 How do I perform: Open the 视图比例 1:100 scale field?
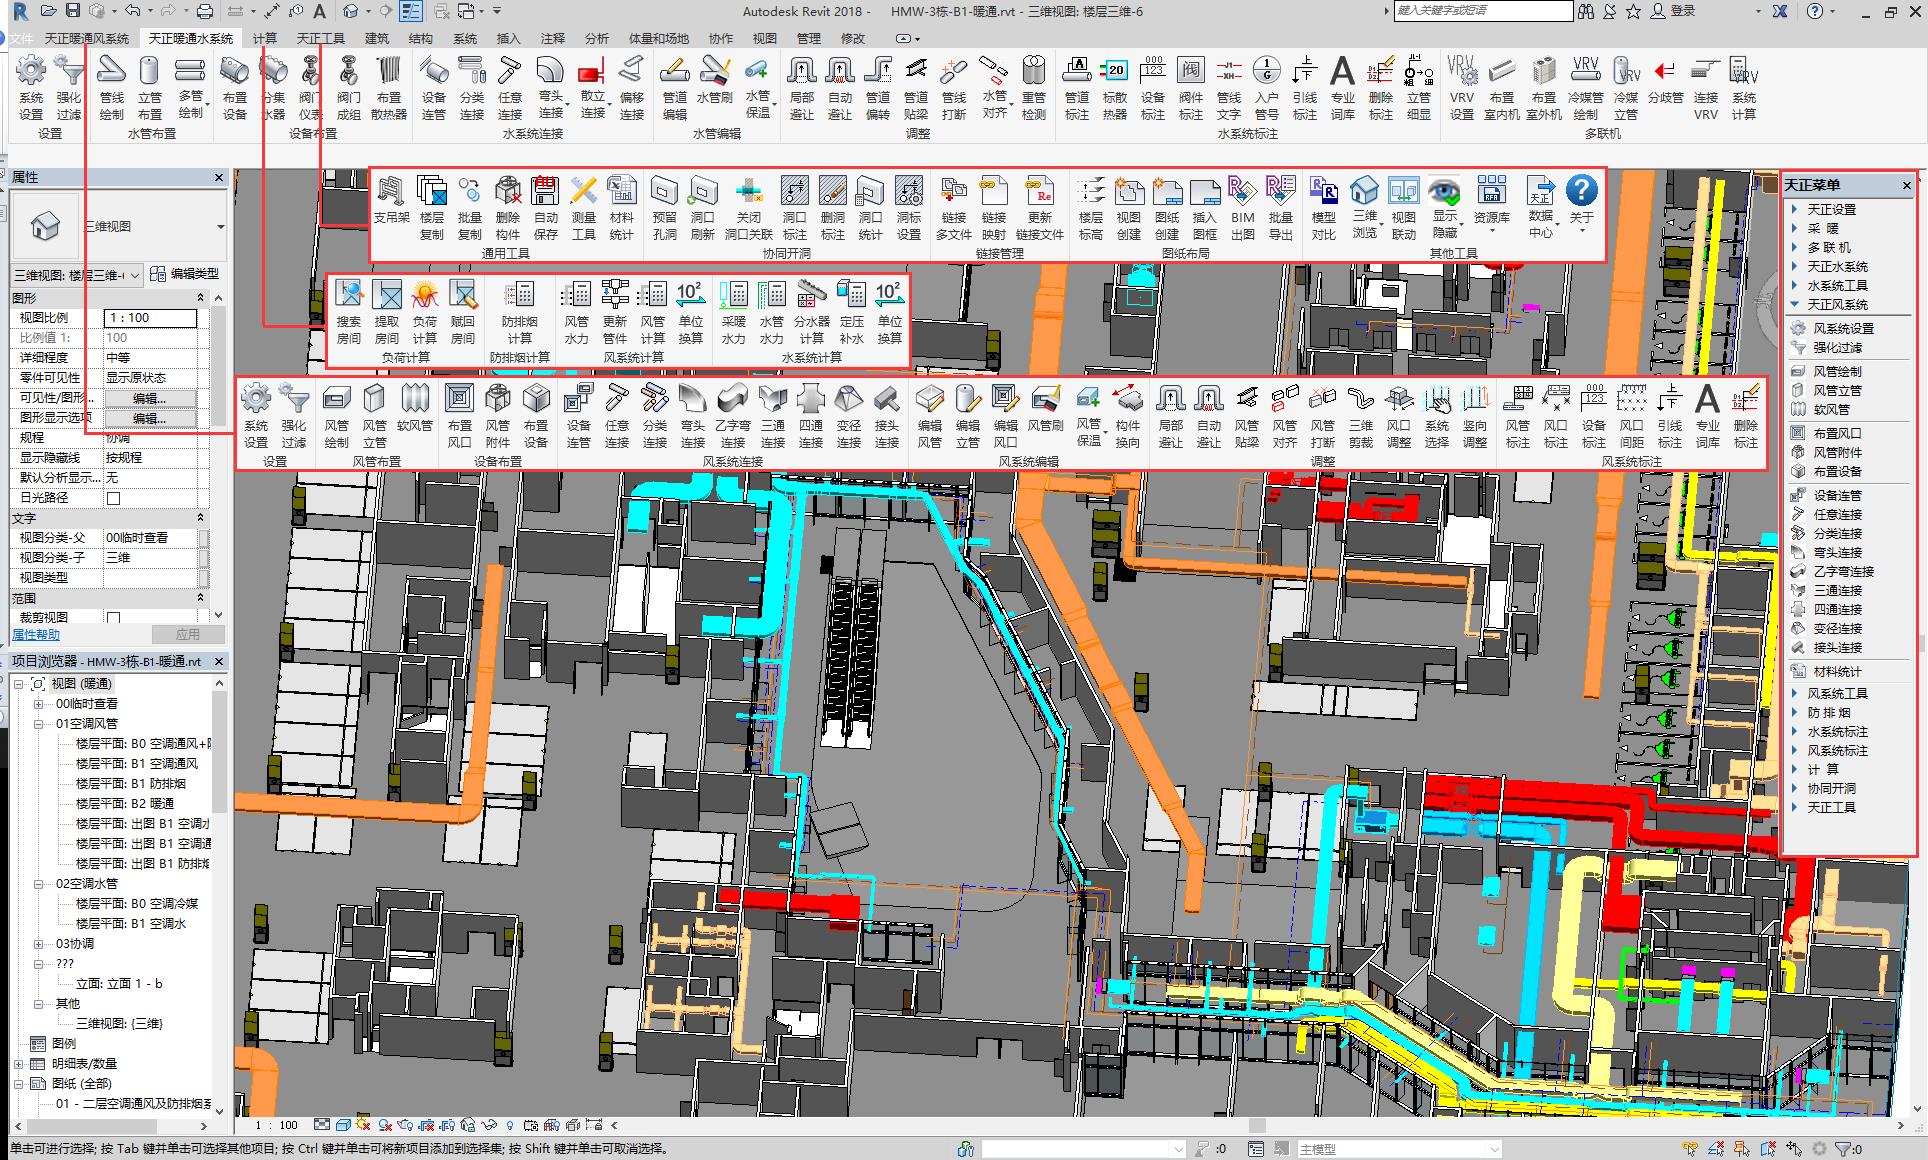[150, 318]
